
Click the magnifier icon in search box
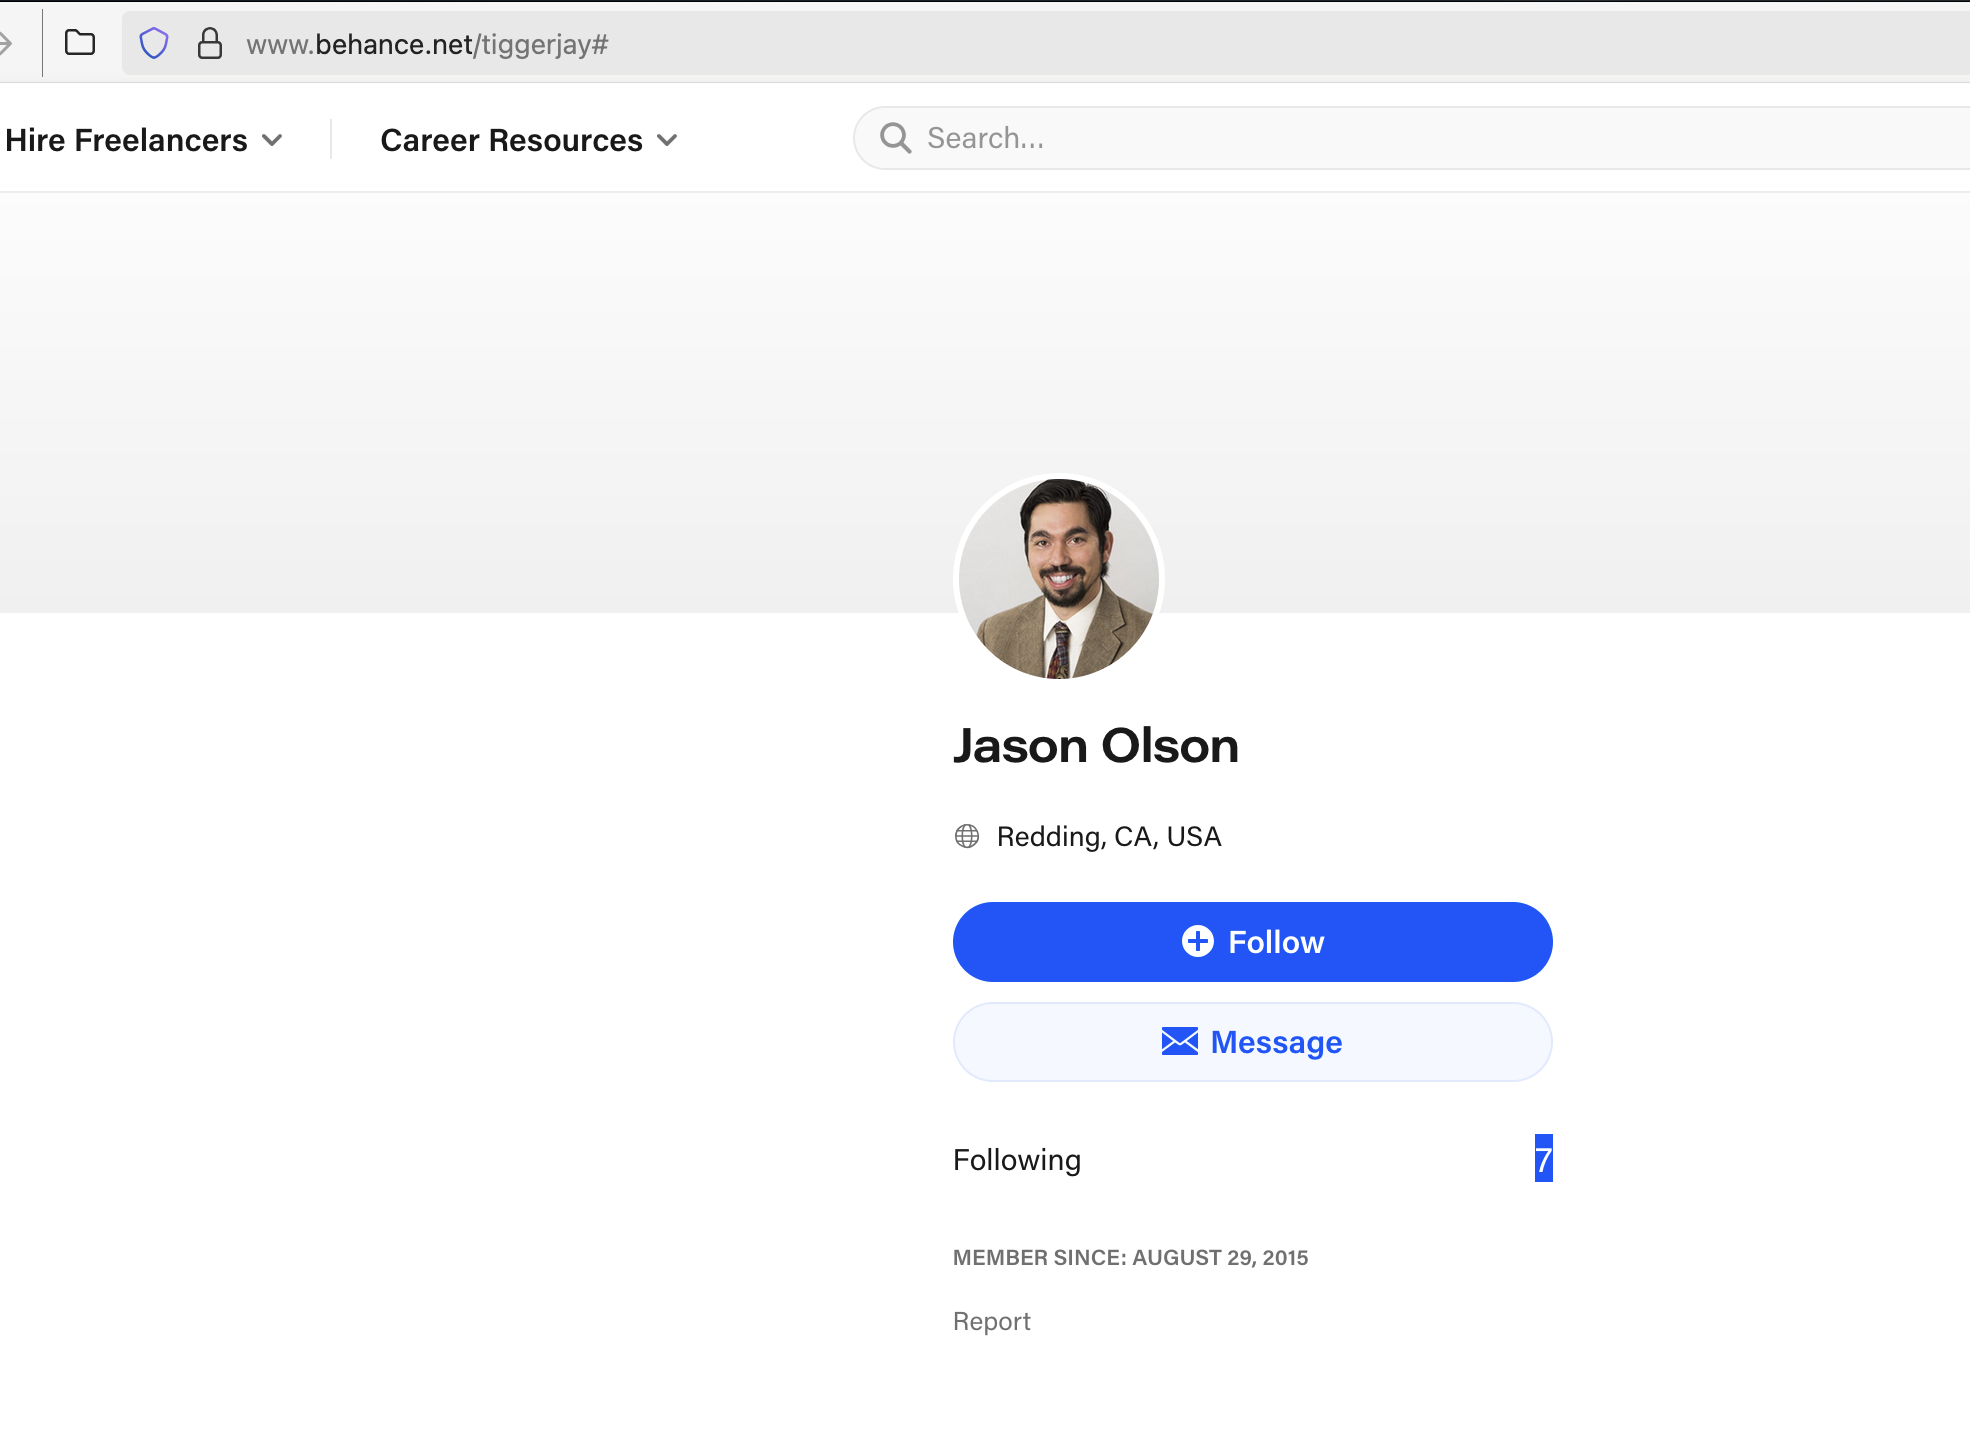click(895, 138)
